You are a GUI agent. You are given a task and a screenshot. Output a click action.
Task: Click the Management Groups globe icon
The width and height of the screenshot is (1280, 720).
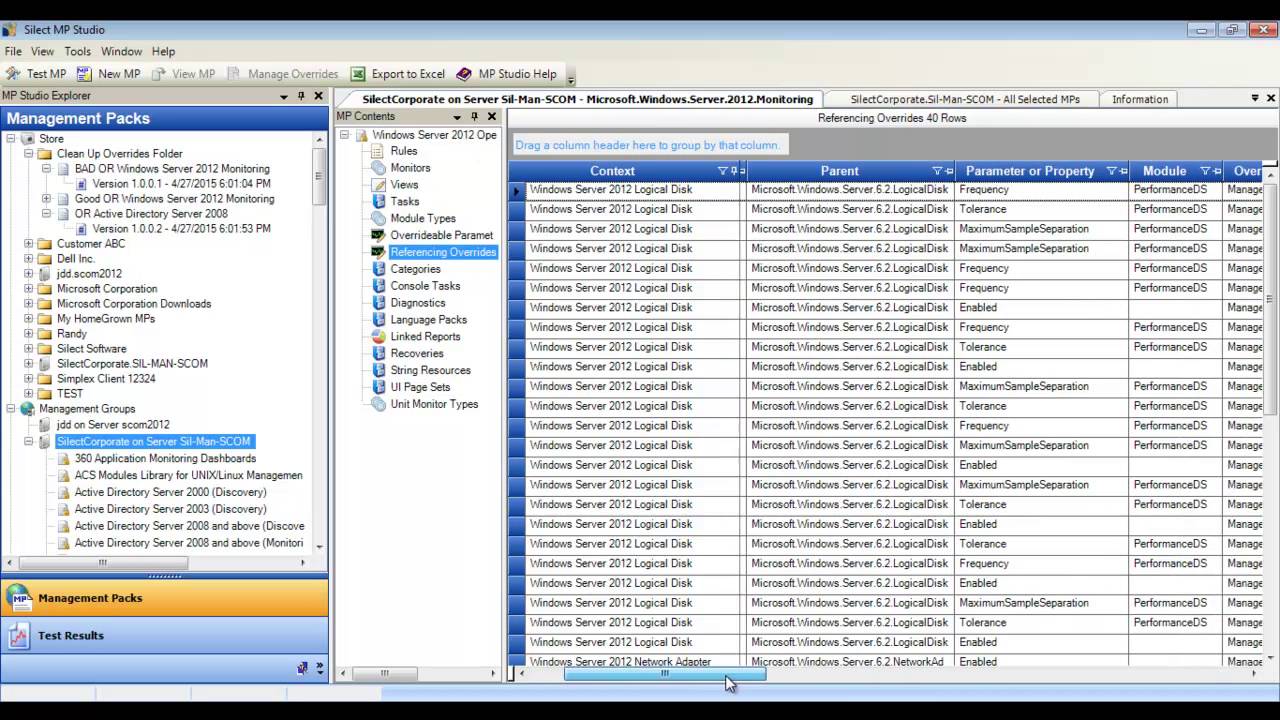coord(27,409)
